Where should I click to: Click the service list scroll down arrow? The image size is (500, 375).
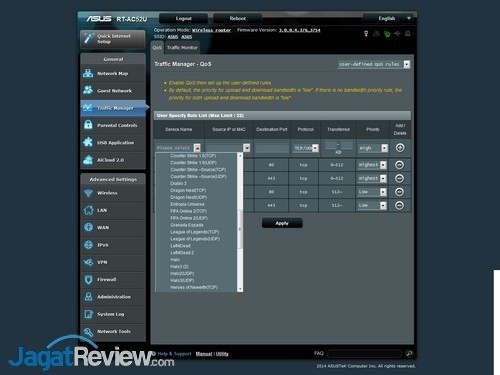click(240, 289)
